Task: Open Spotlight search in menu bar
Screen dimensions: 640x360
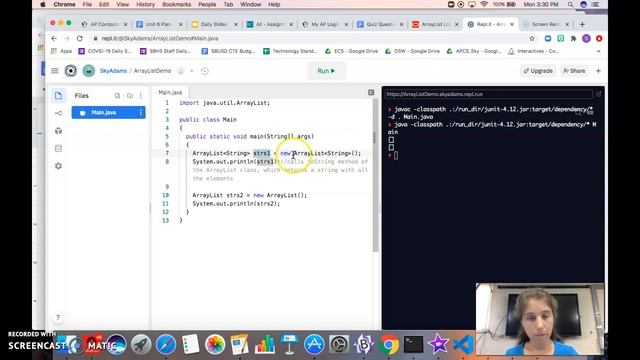Action: coord(570,4)
